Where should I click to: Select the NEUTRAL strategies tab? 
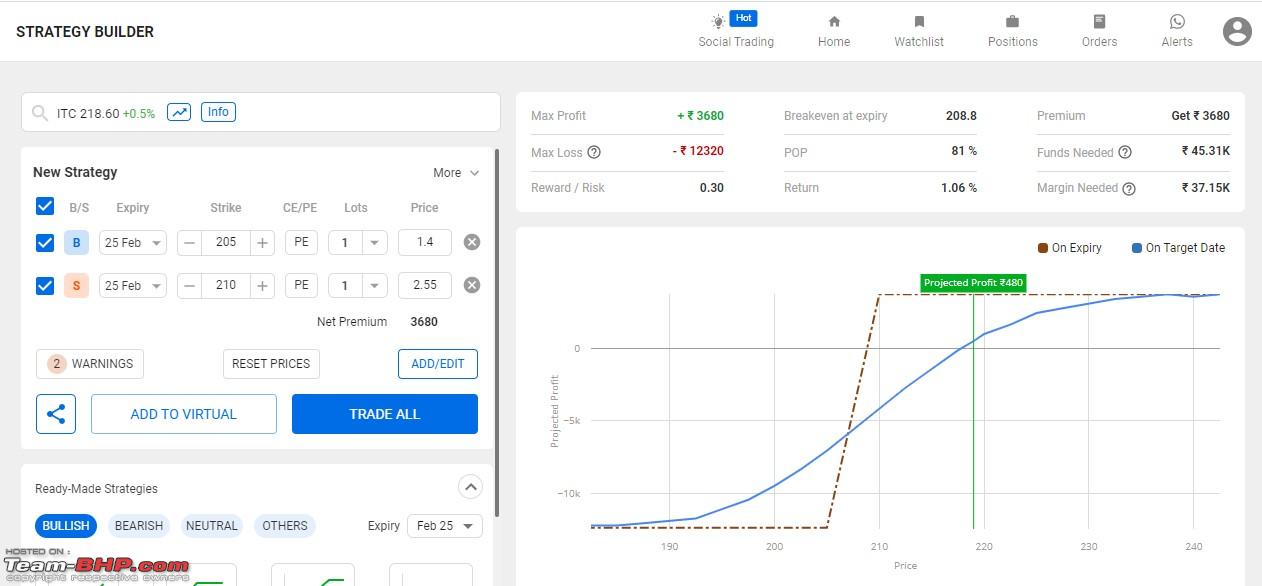pyautogui.click(x=212, y=526)
